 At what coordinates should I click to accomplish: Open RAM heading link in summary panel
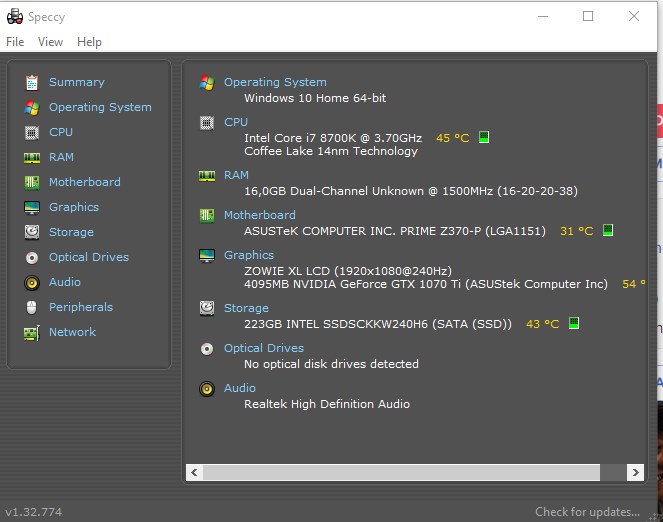[236, 175]
